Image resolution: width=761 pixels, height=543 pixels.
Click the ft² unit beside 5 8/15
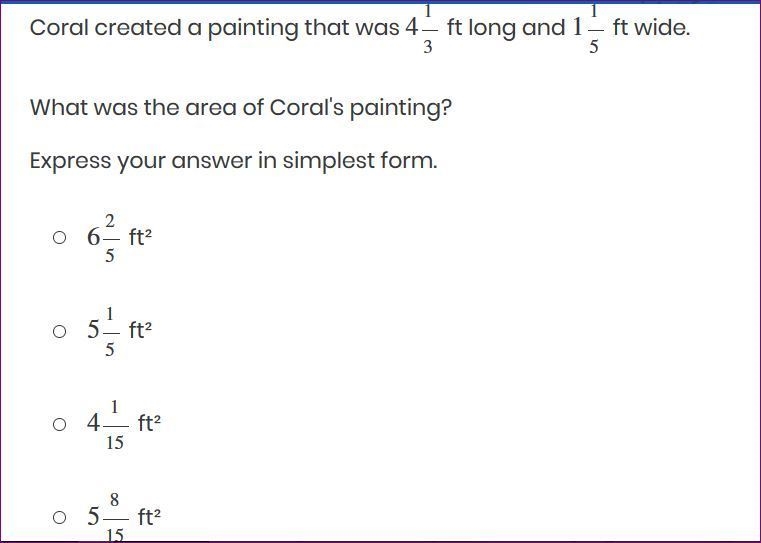[x=149, y=516]
